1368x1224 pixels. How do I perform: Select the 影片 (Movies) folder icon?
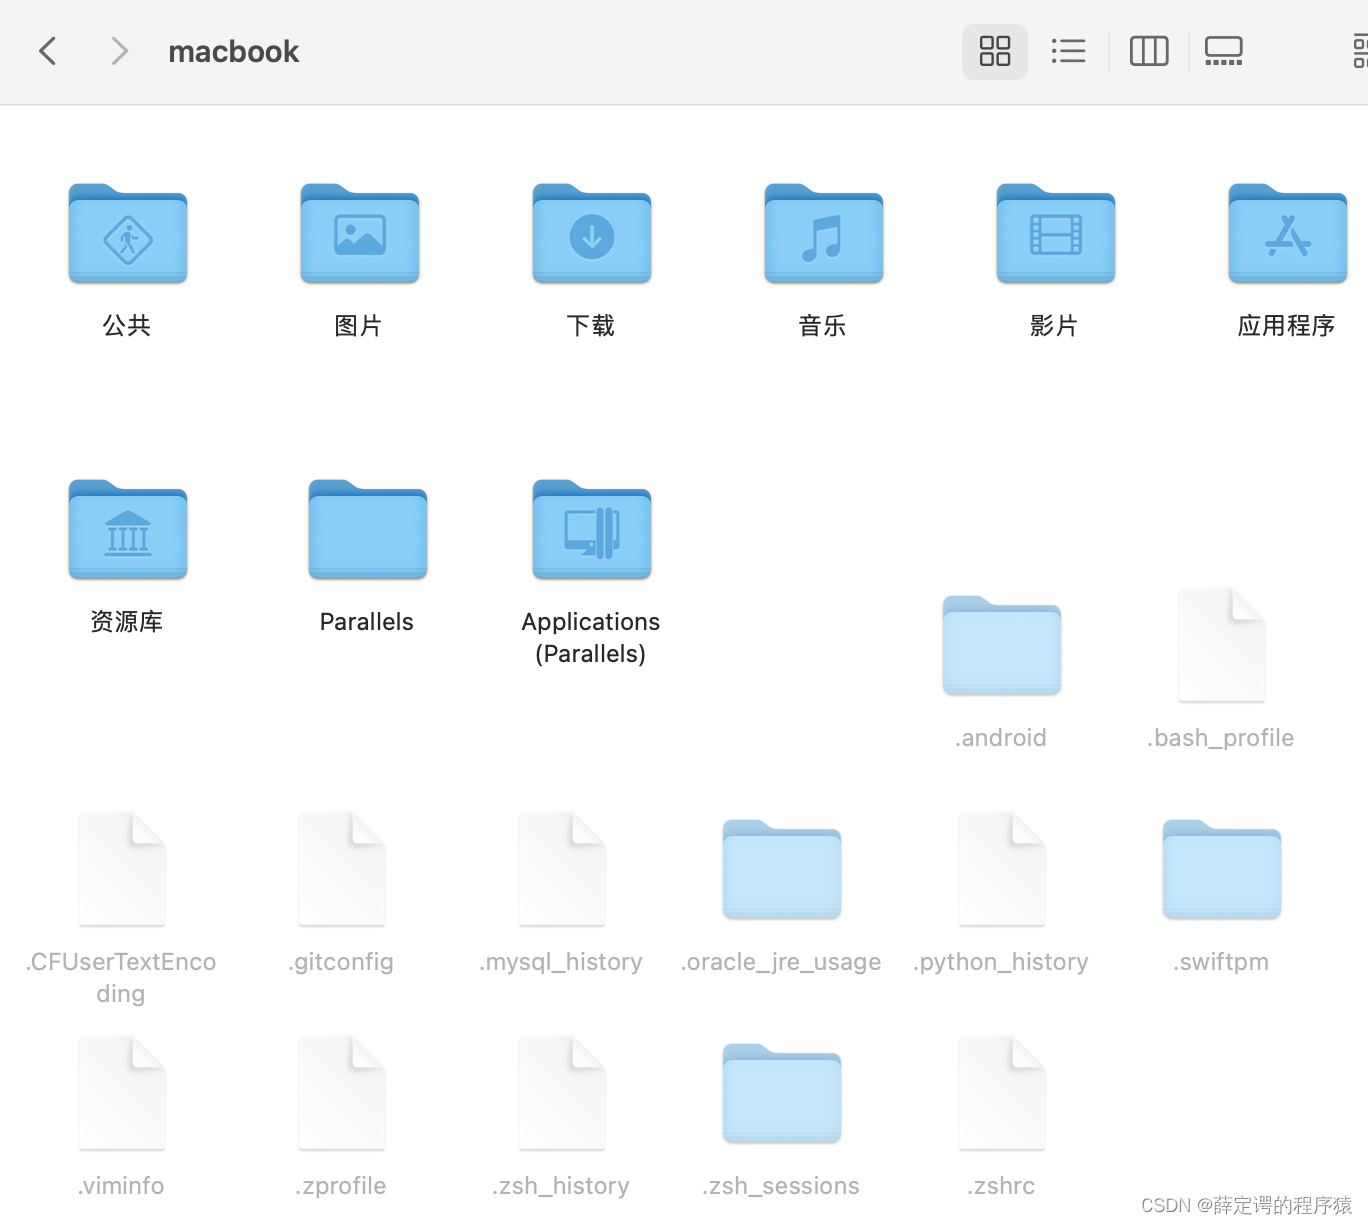pyautogui.click(x=1056, y=233)
